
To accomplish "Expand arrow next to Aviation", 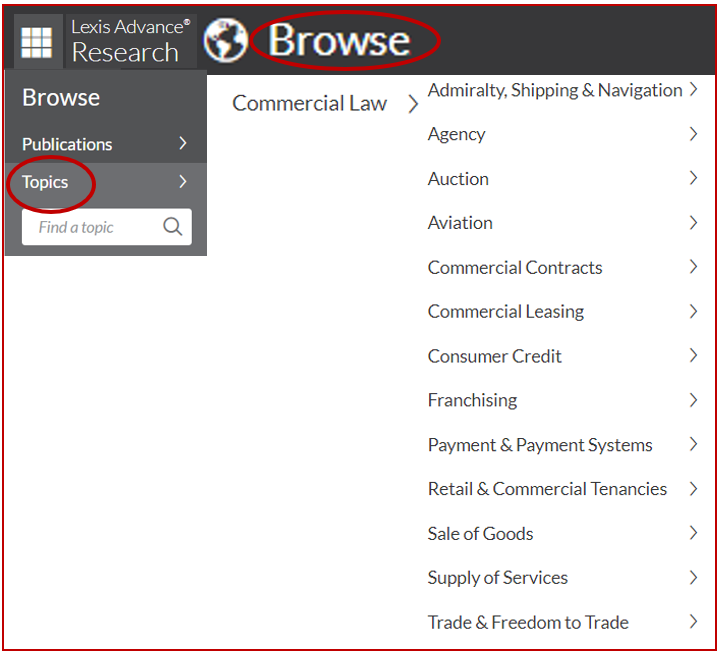I will 693,223.
